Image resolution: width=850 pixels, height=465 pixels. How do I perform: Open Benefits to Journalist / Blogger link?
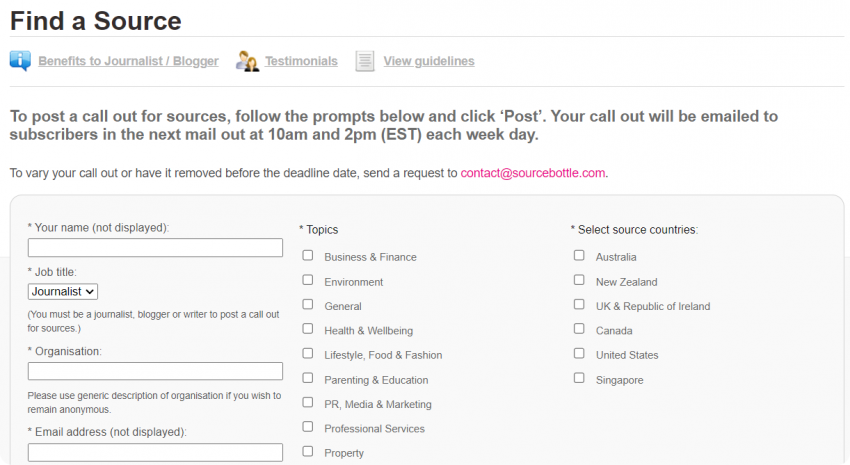[x=128, y=61]
